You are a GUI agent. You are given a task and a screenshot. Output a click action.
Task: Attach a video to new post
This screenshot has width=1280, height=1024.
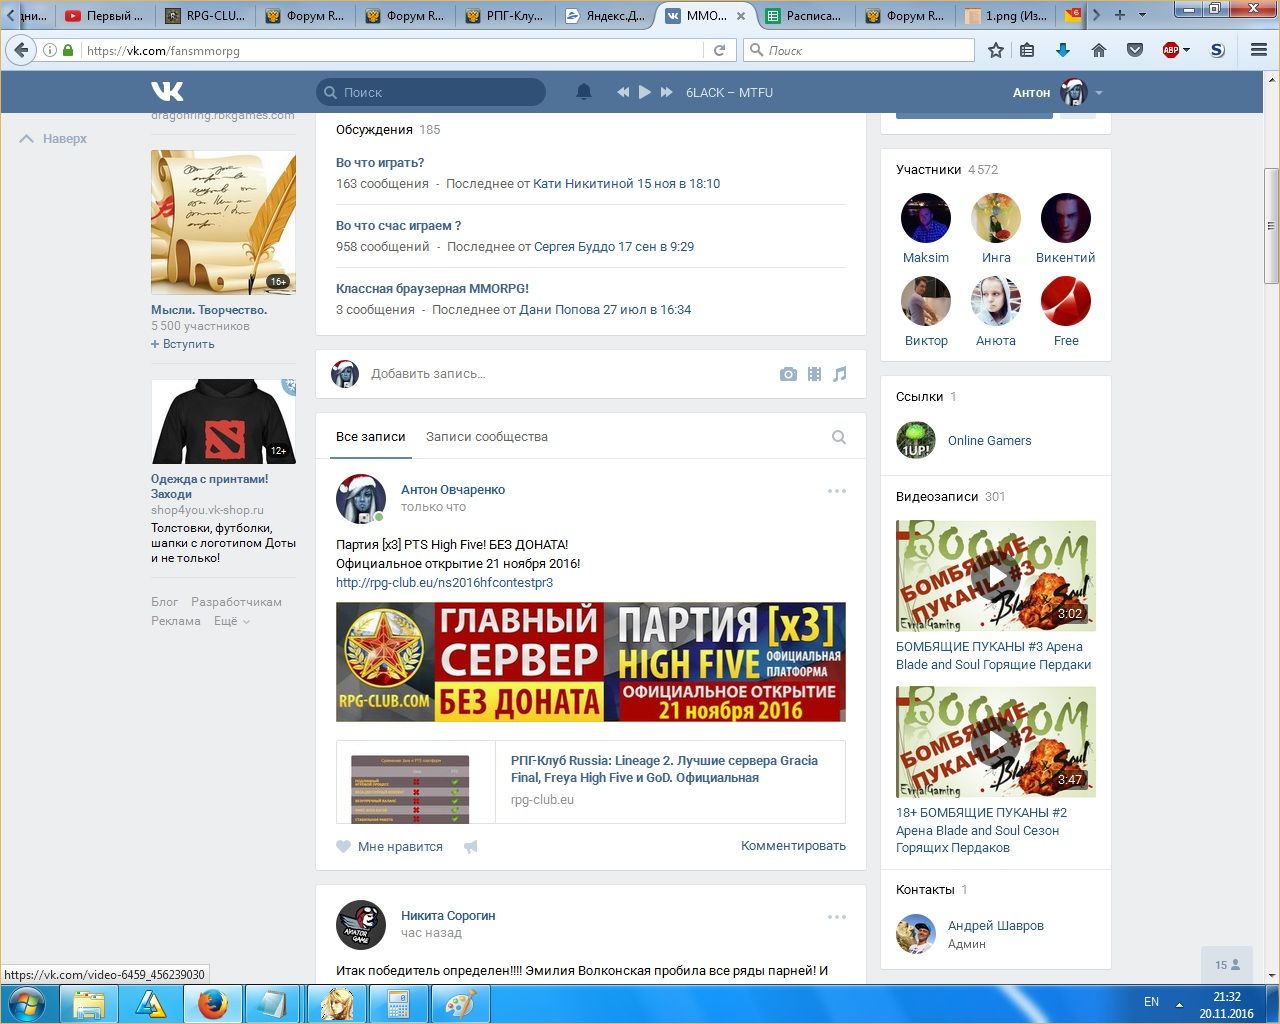[x=814, y=374]
